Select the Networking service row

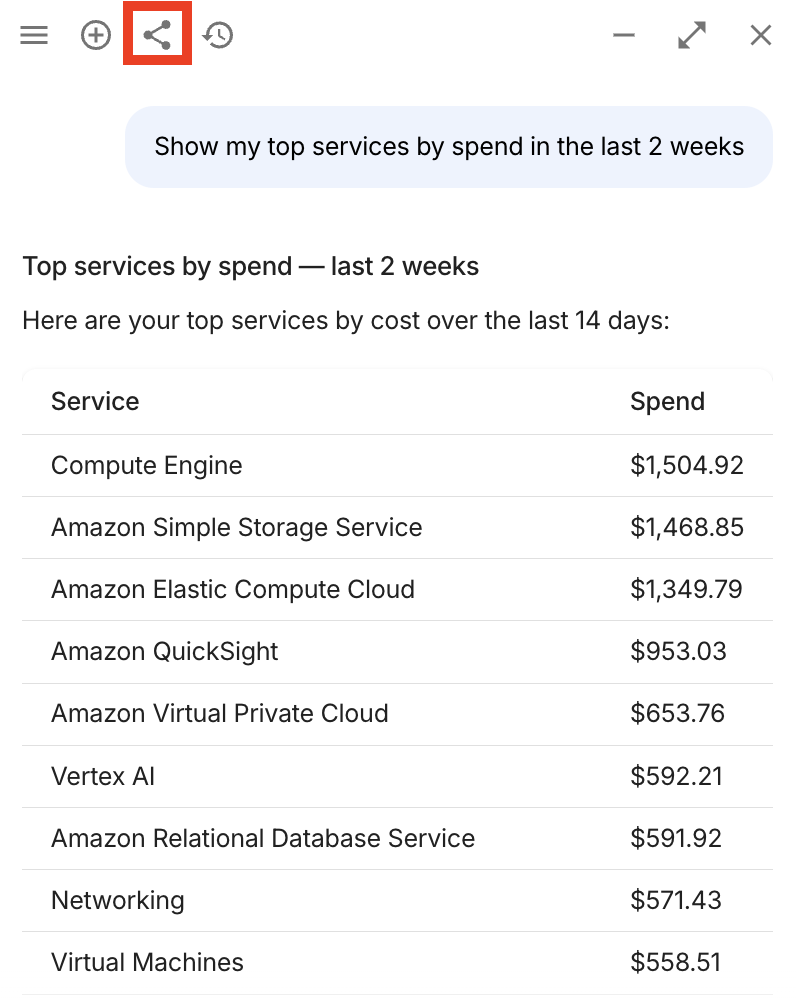(x=118, y=900)
